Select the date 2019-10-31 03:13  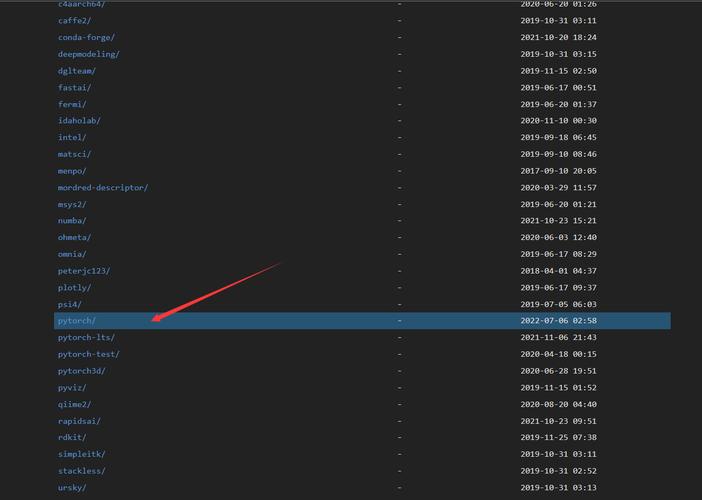(558, 488)
